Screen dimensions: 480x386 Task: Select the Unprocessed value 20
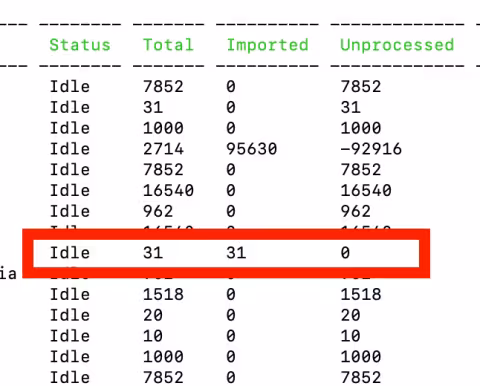tap(350, 315)
